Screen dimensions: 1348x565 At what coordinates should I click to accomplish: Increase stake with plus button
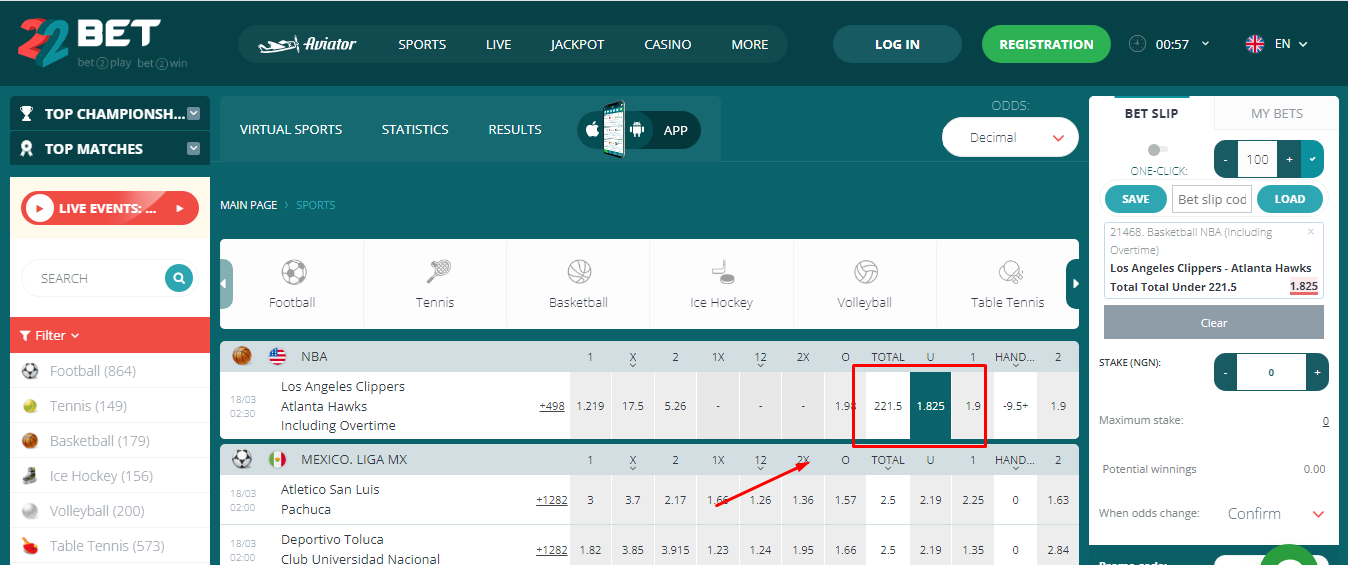pos(1318,372)
